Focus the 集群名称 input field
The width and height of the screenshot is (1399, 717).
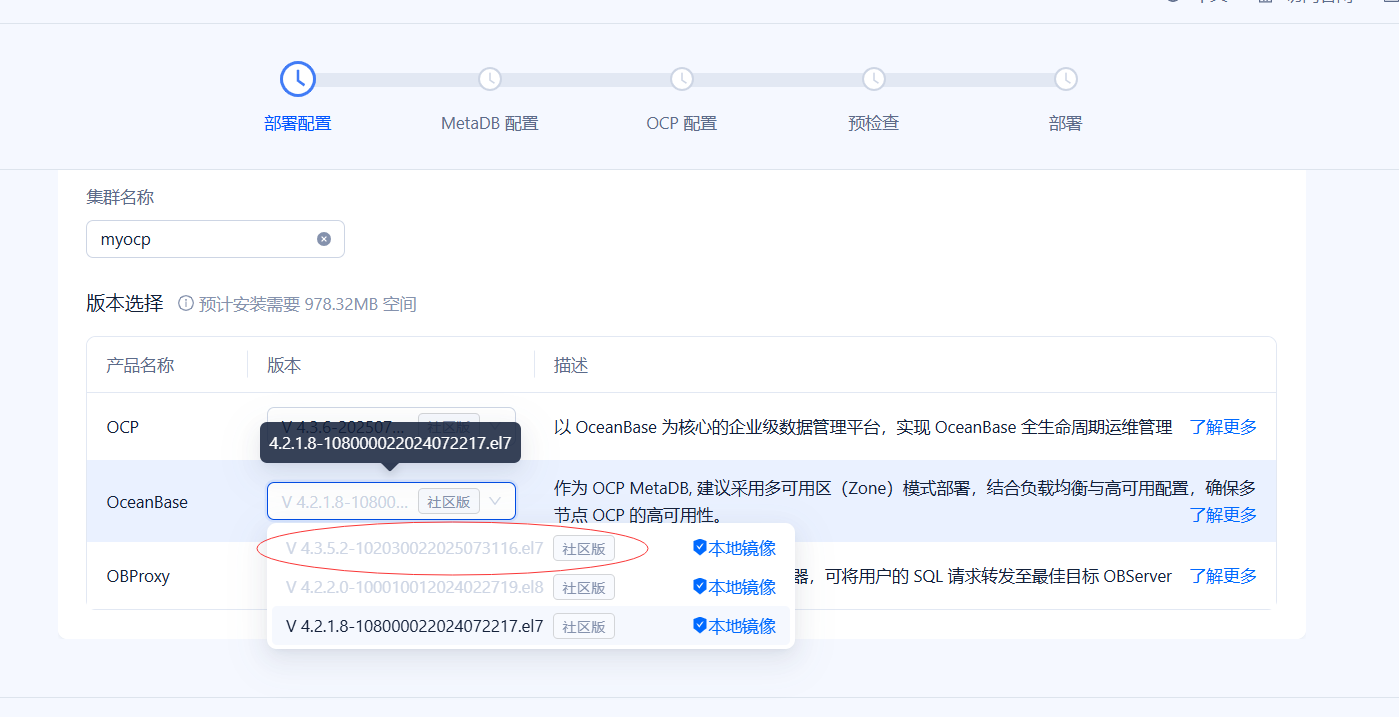coord(215,239)
